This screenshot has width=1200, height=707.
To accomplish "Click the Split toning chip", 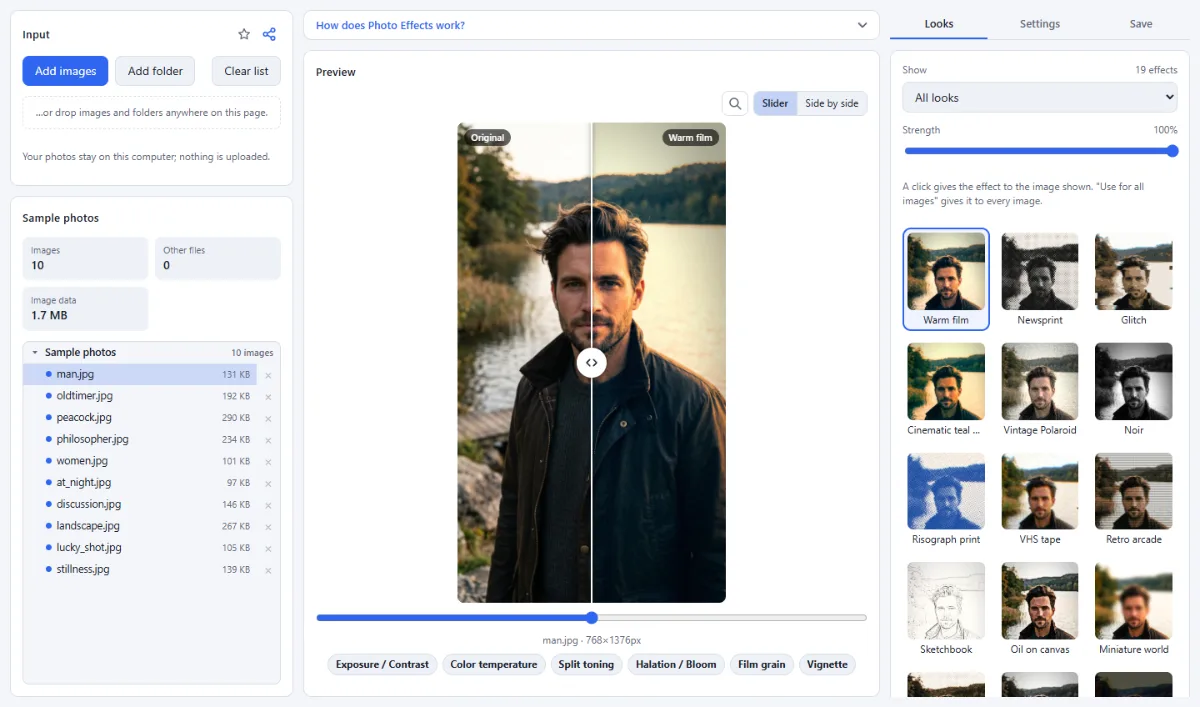I will point(586,664).
